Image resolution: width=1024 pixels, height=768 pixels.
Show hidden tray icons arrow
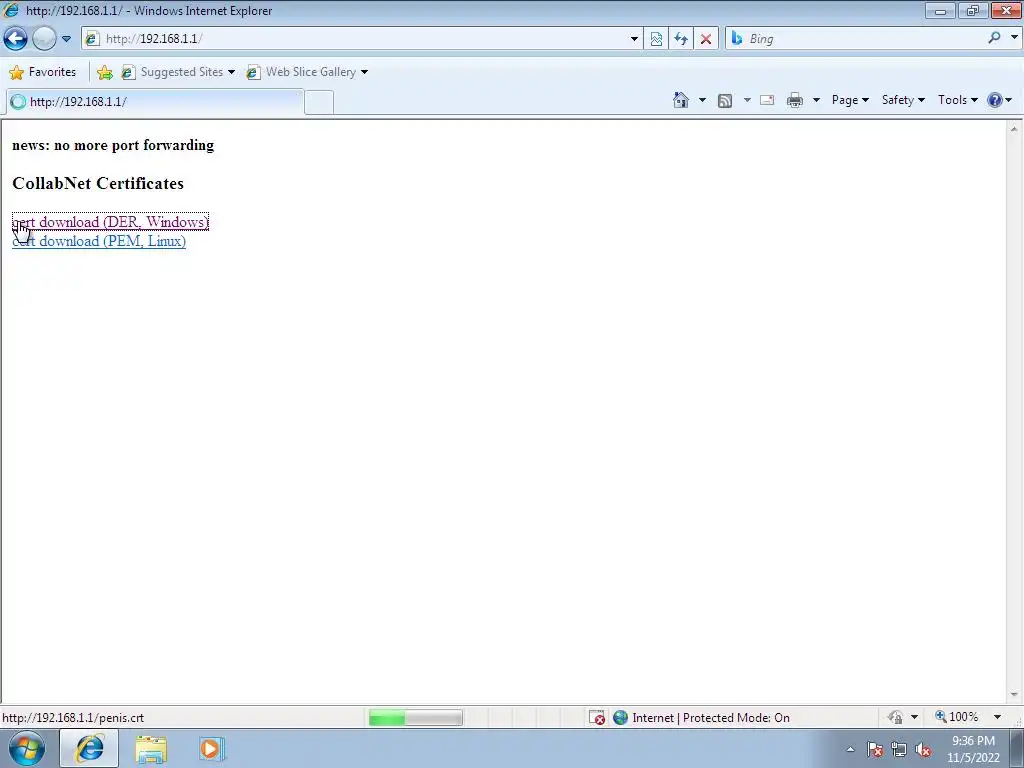(850, 749)
